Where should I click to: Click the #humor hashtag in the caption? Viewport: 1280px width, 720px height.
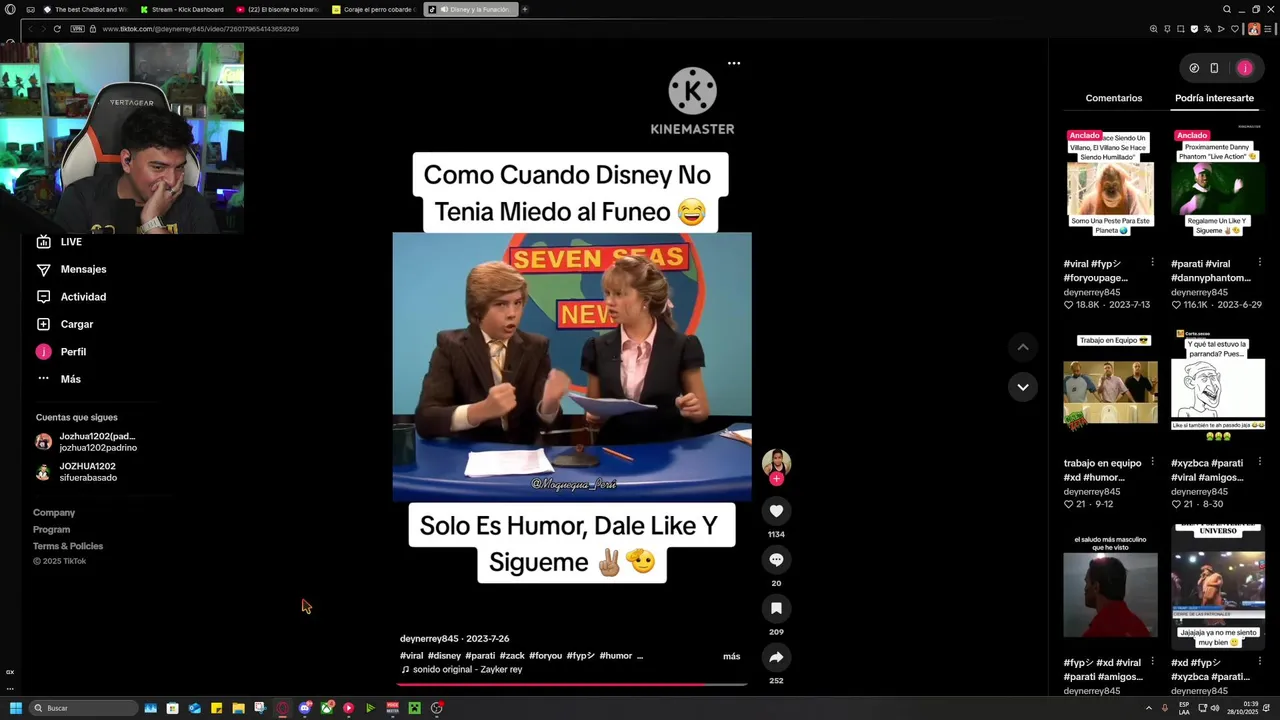point(615,656)
